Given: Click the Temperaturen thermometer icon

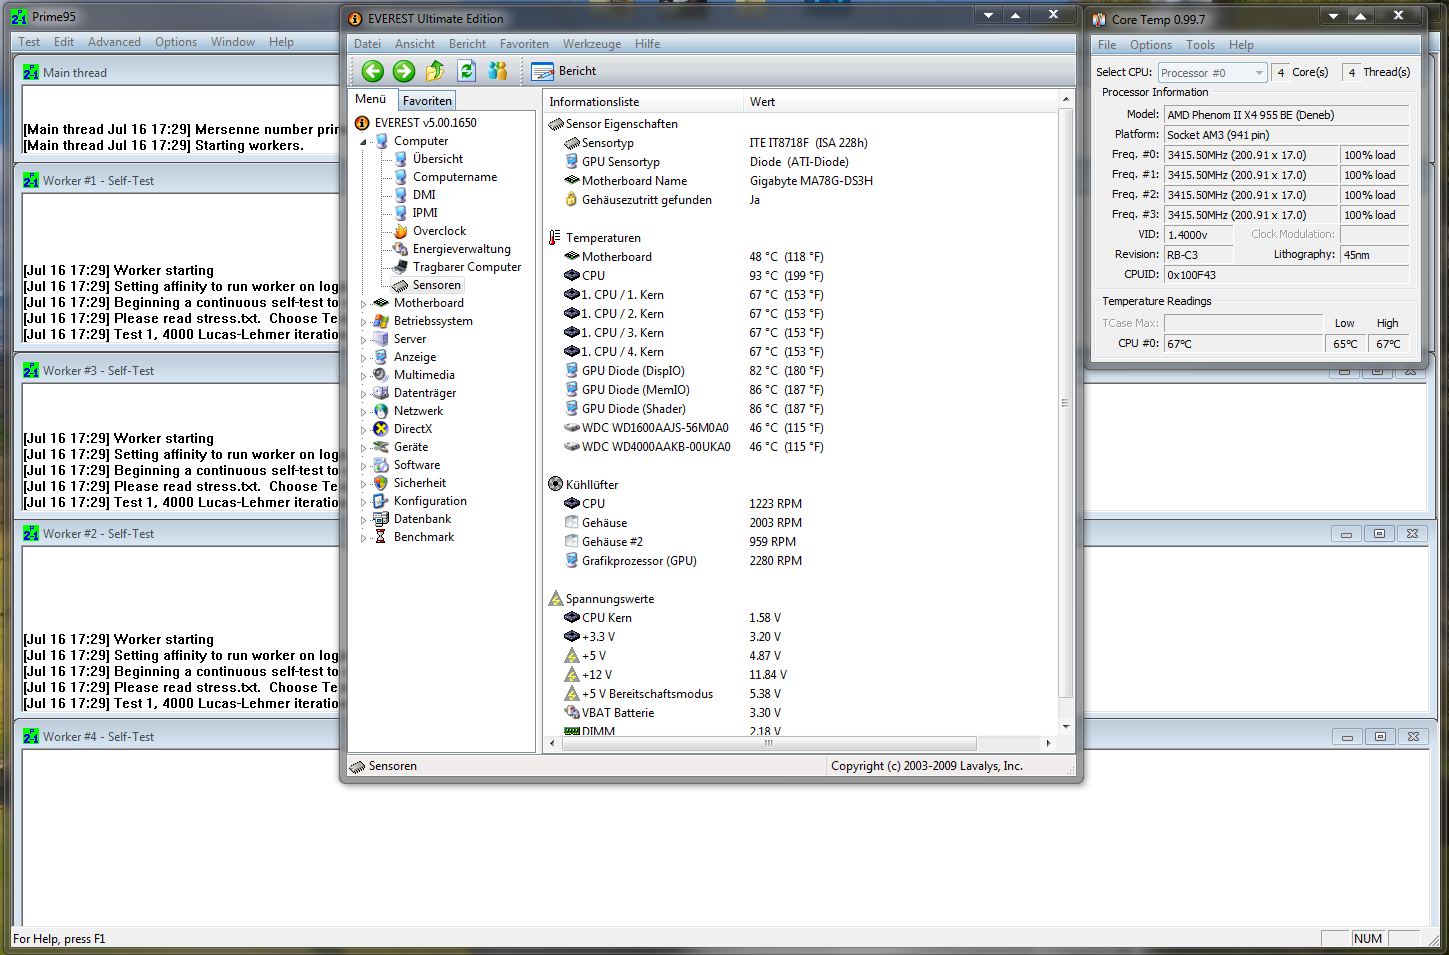Looking at the screenshot, I should 555,238.
